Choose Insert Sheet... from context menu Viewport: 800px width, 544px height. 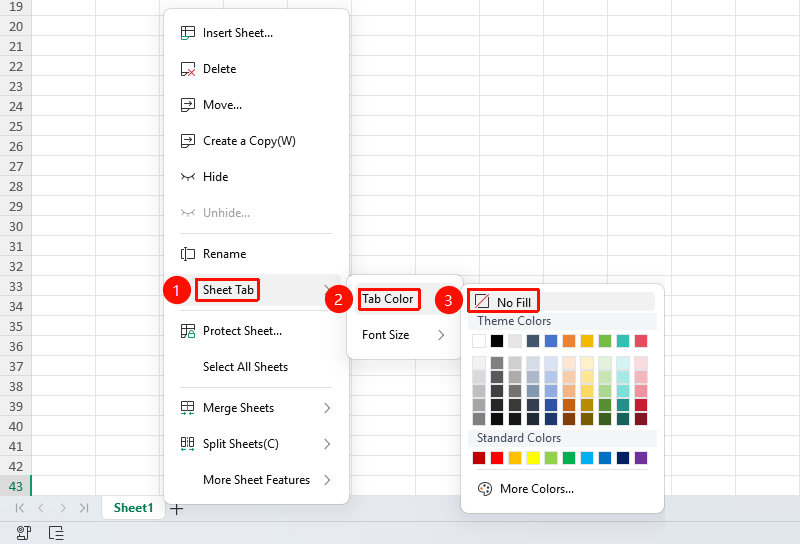tap(256, 33)
